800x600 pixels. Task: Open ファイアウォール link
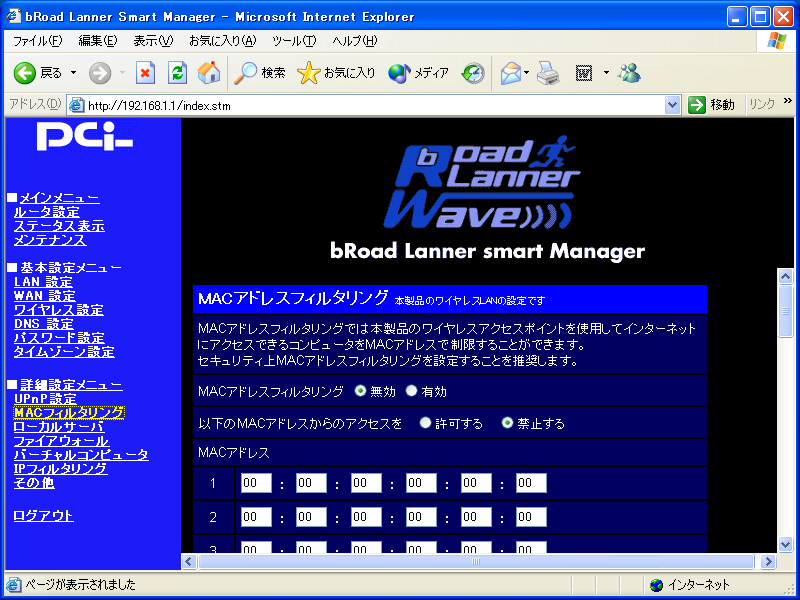(61, 441)
